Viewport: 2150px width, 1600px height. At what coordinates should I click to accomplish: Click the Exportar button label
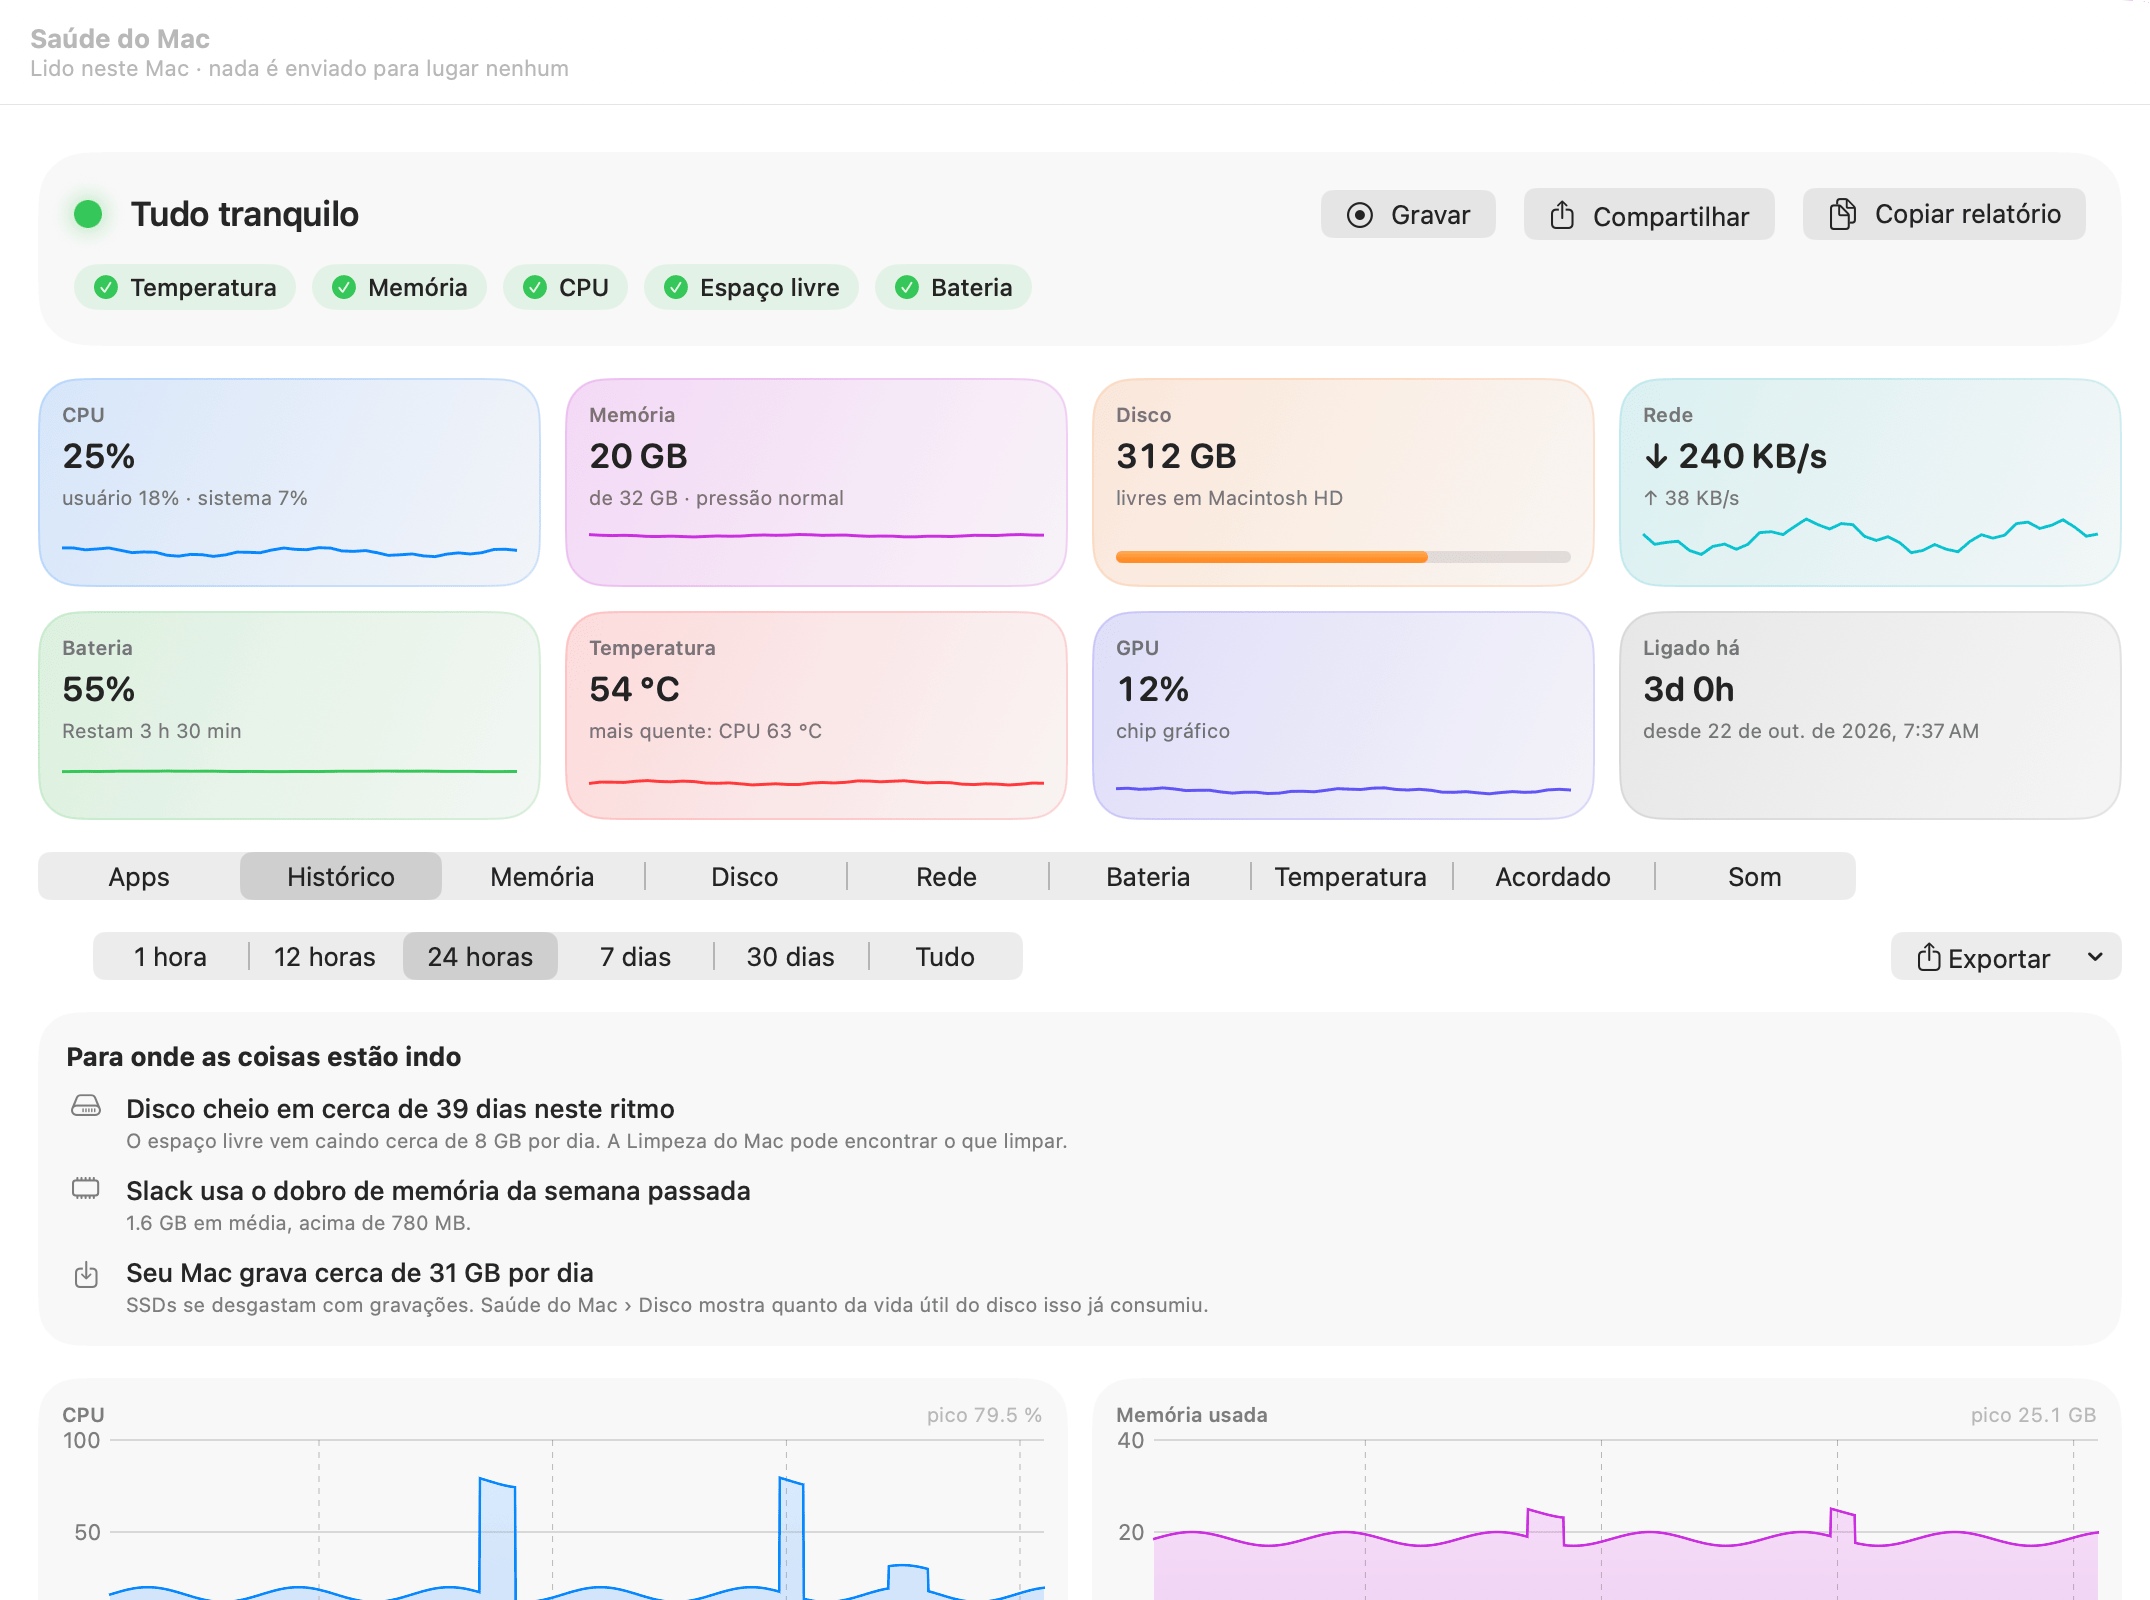[1999, 958]
